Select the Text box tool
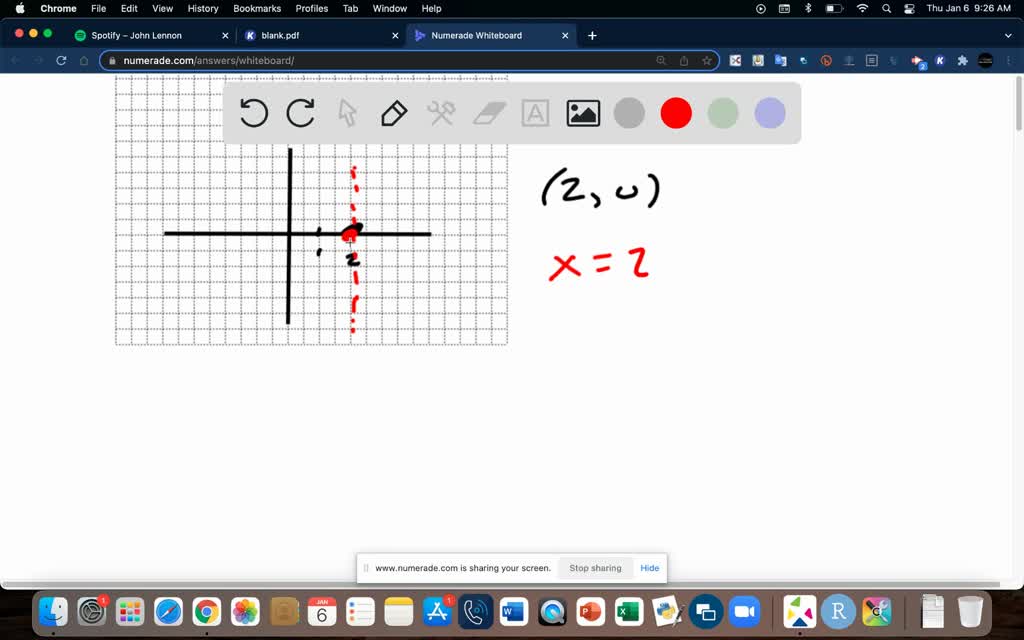 535,113
